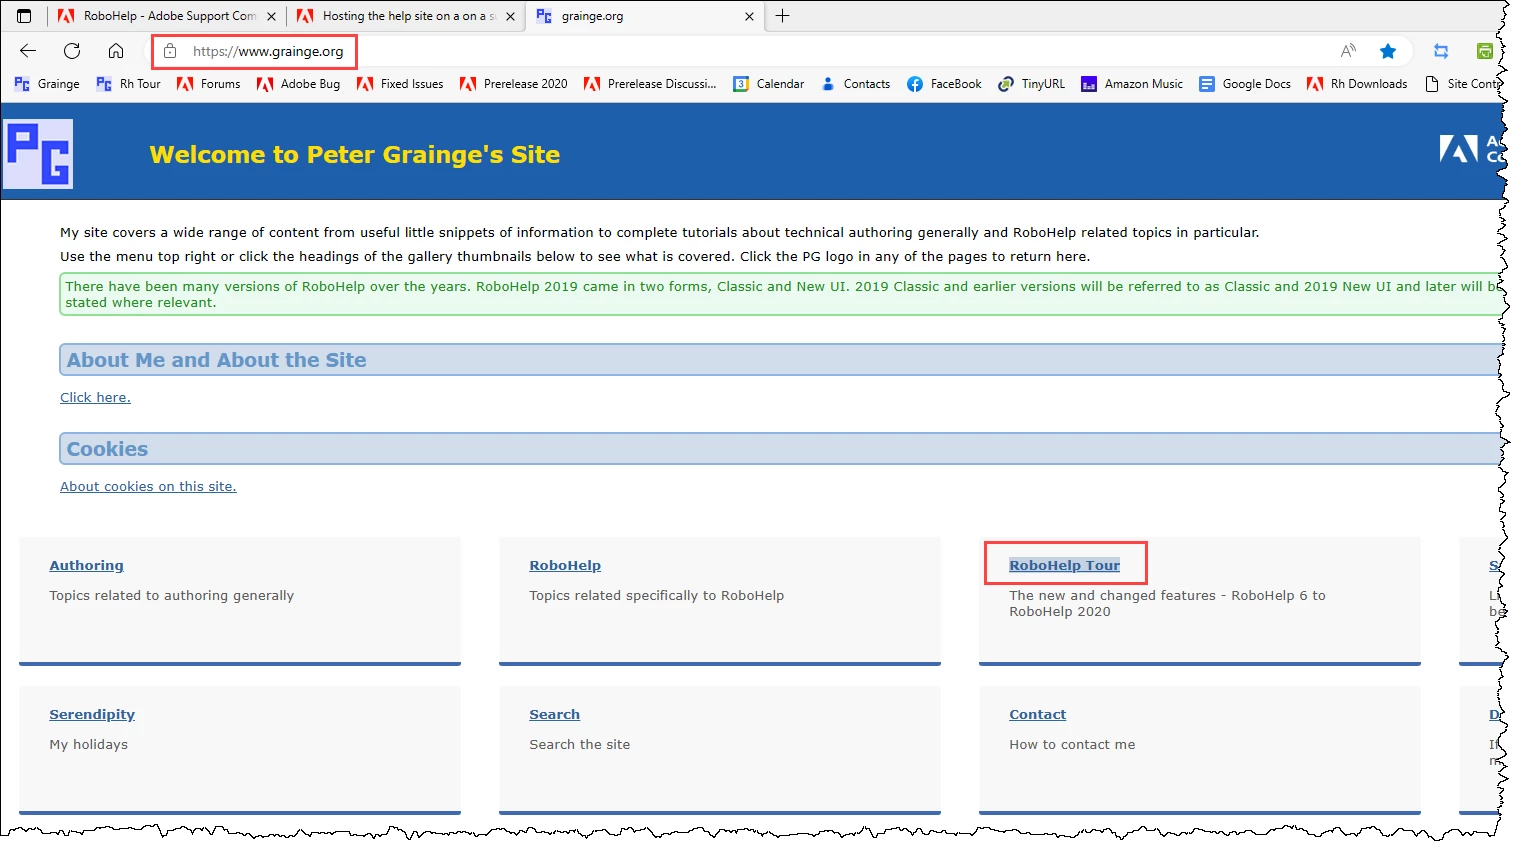Open the Forums bookmark

click(208, 84)
